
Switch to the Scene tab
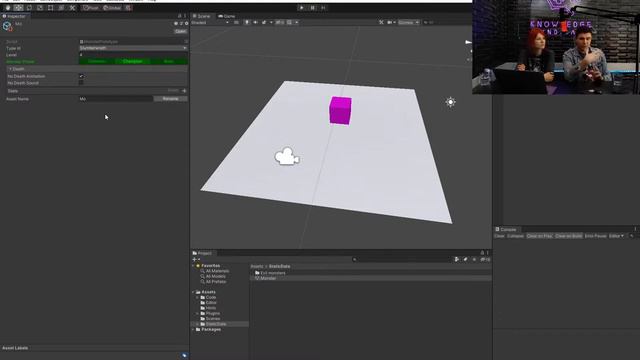202,16
